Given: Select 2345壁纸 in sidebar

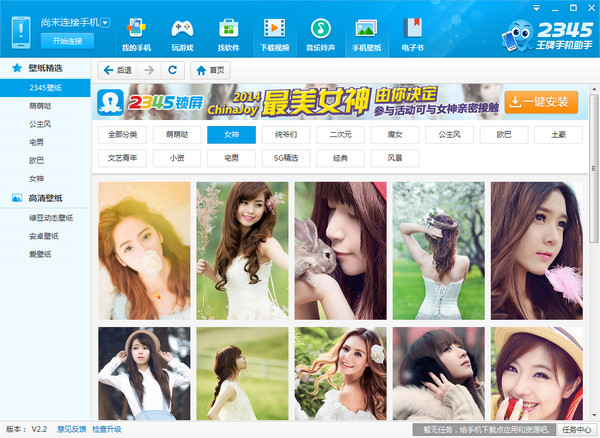Looking at the screenshot, I should click(45, 88).
